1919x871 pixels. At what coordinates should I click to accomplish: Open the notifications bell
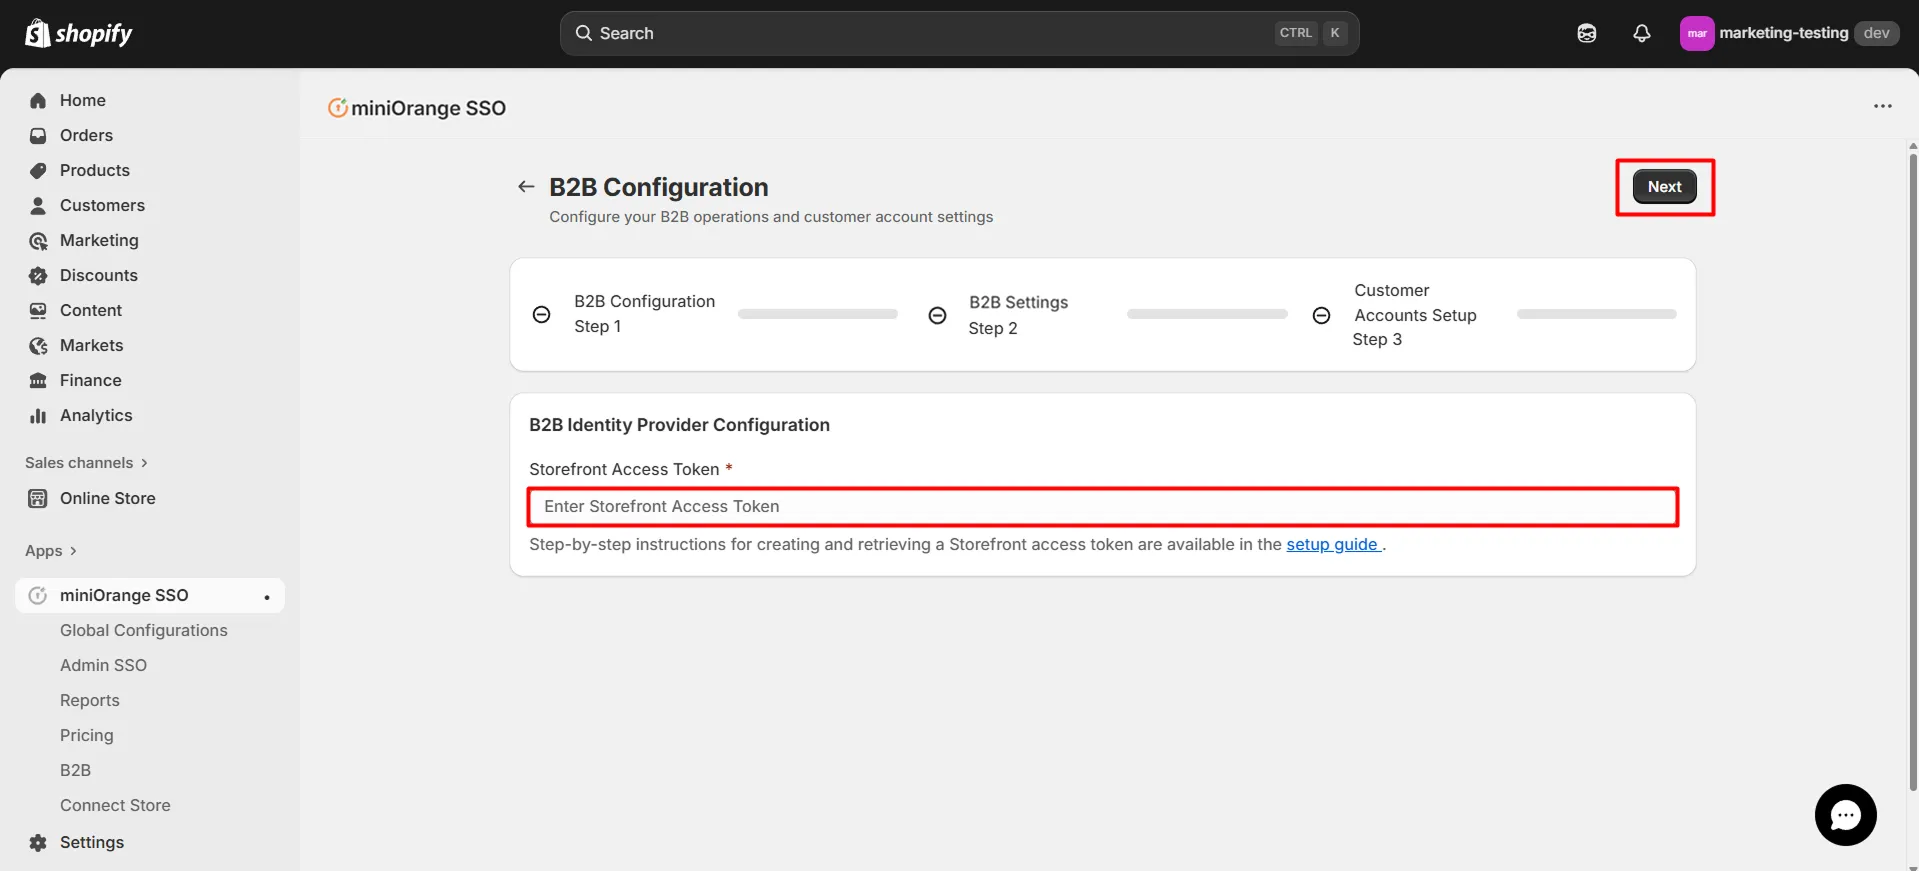[x=1642, y=33]
